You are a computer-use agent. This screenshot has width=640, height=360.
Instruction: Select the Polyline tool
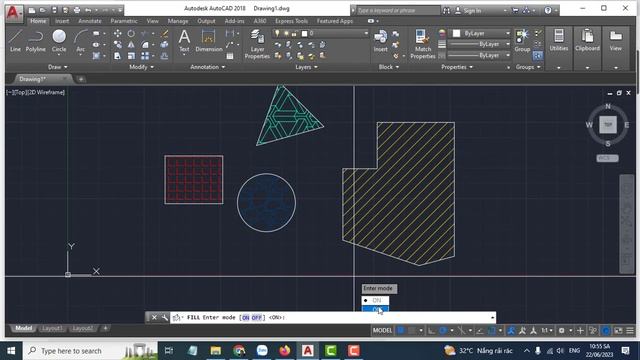click(x=36, y=40)
